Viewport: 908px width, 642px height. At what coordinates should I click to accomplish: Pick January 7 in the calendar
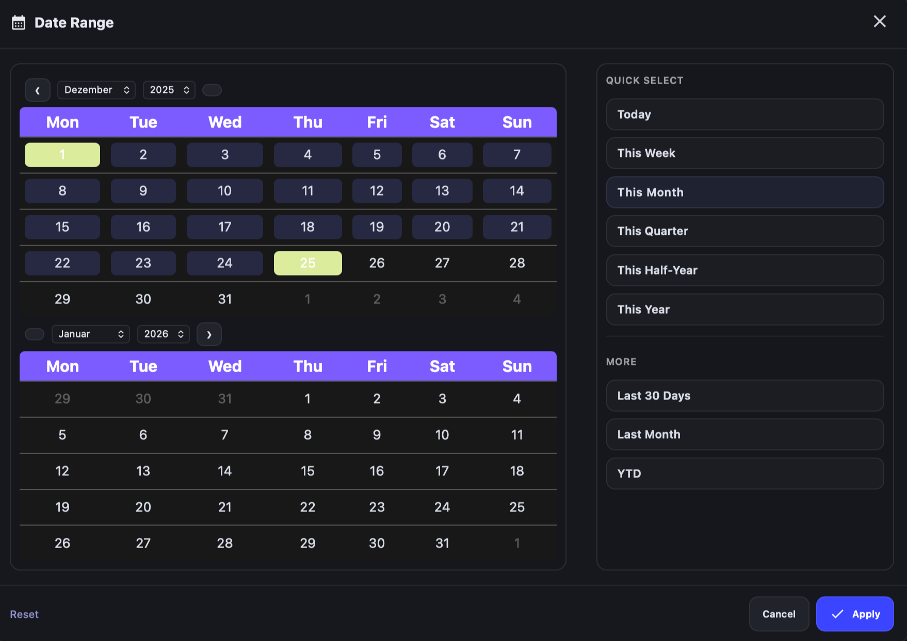225,435
